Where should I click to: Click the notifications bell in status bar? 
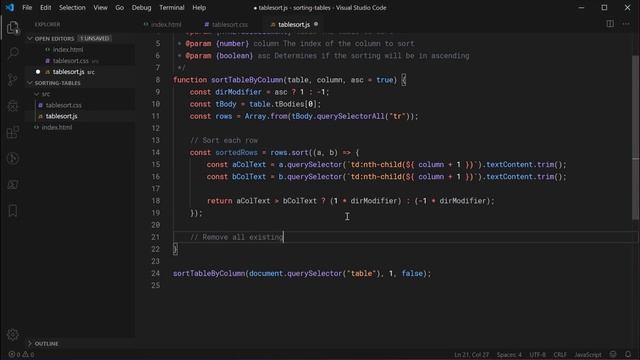pyautogui.click(x=628, y=354)
